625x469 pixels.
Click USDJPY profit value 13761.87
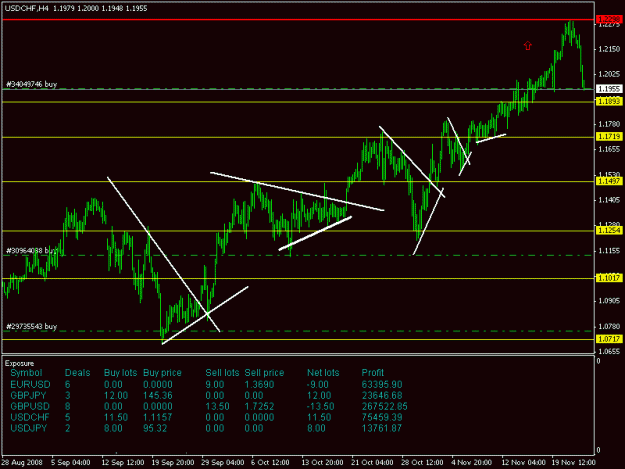click(x=382, y=428)
